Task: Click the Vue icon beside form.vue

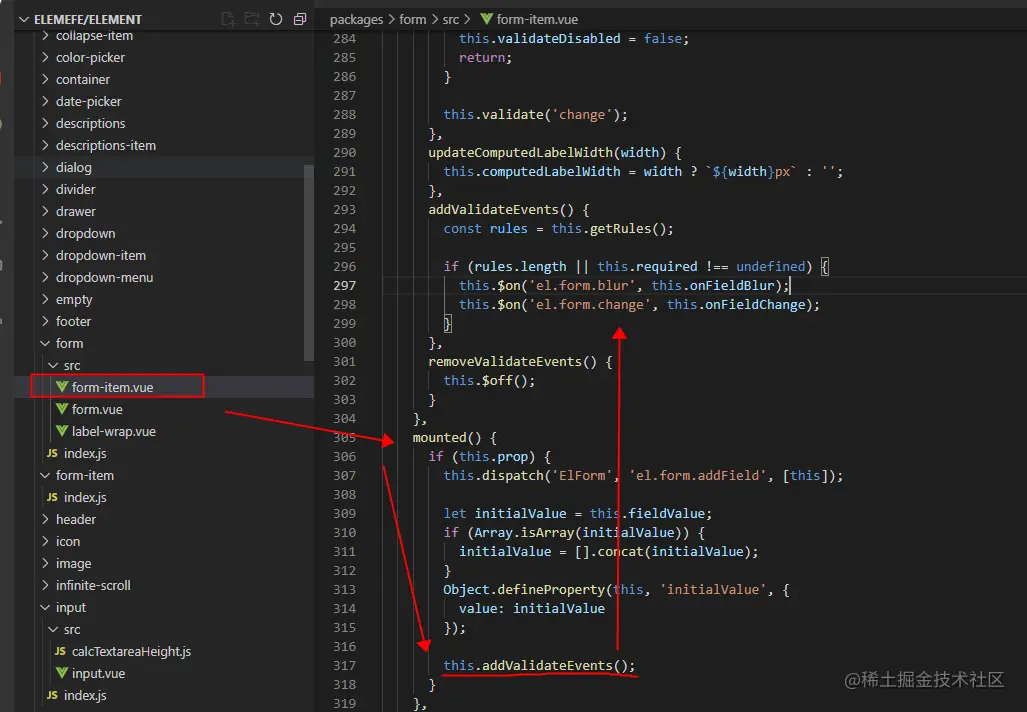Action: tap(62, 409)
